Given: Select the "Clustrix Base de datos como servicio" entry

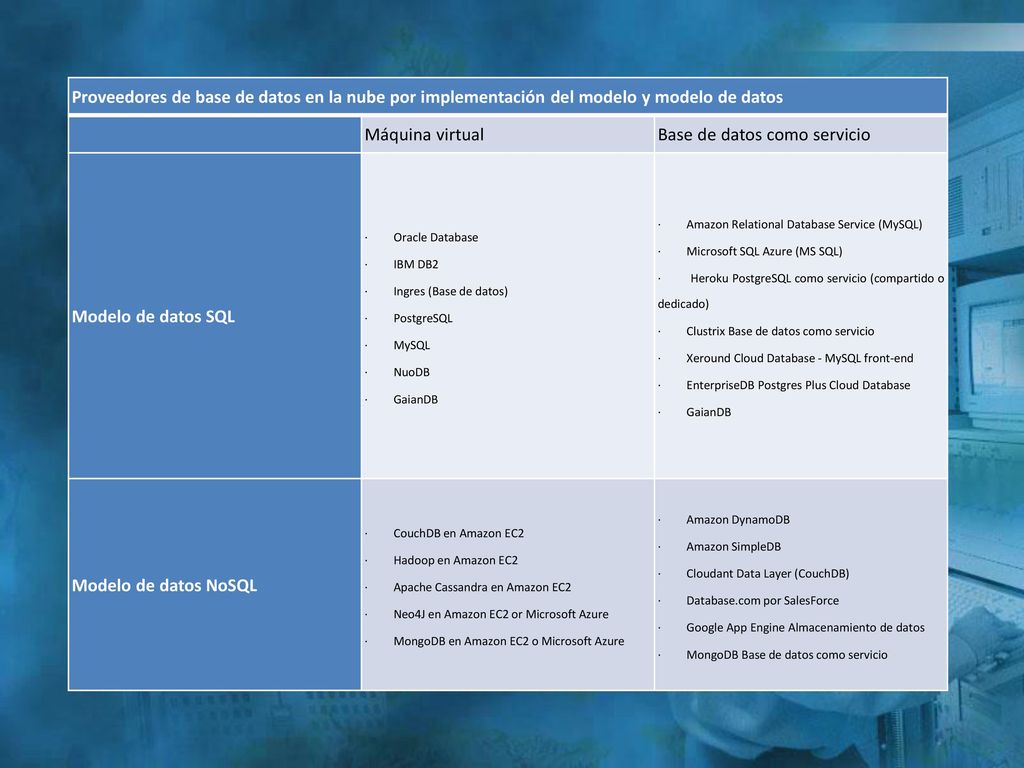Looking at the screenshot, I should [x=780, y=332].
